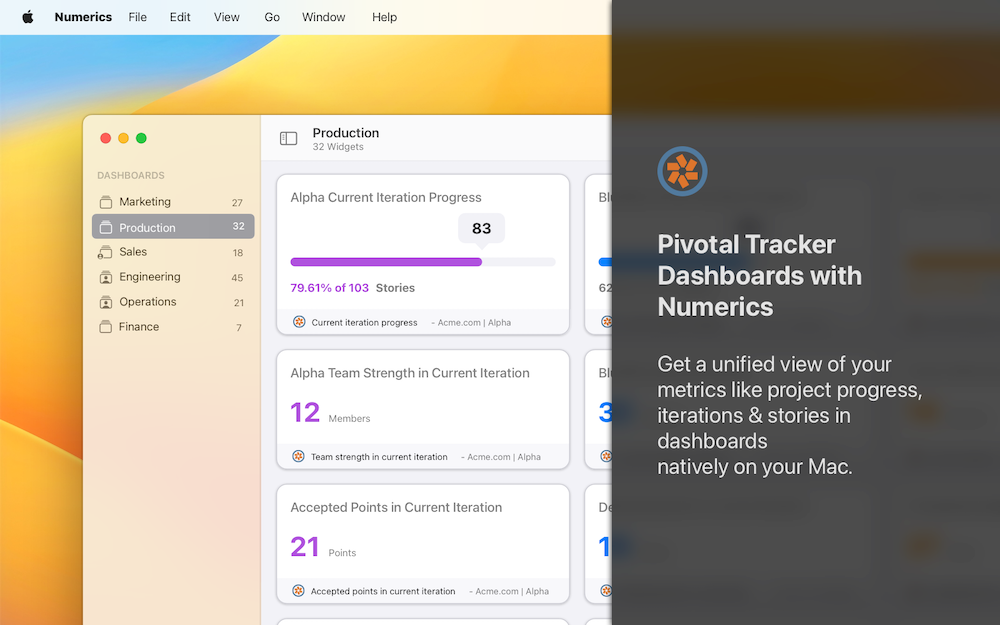Open the Window menu
Screen dimensions: 1000x625
[x=323, y=17]
